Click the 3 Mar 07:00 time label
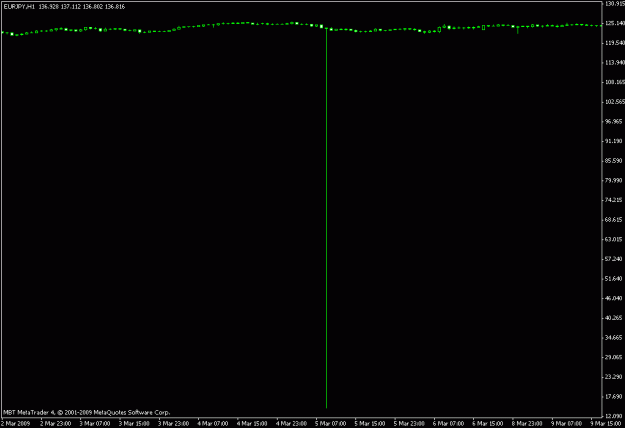 point(95,423)
